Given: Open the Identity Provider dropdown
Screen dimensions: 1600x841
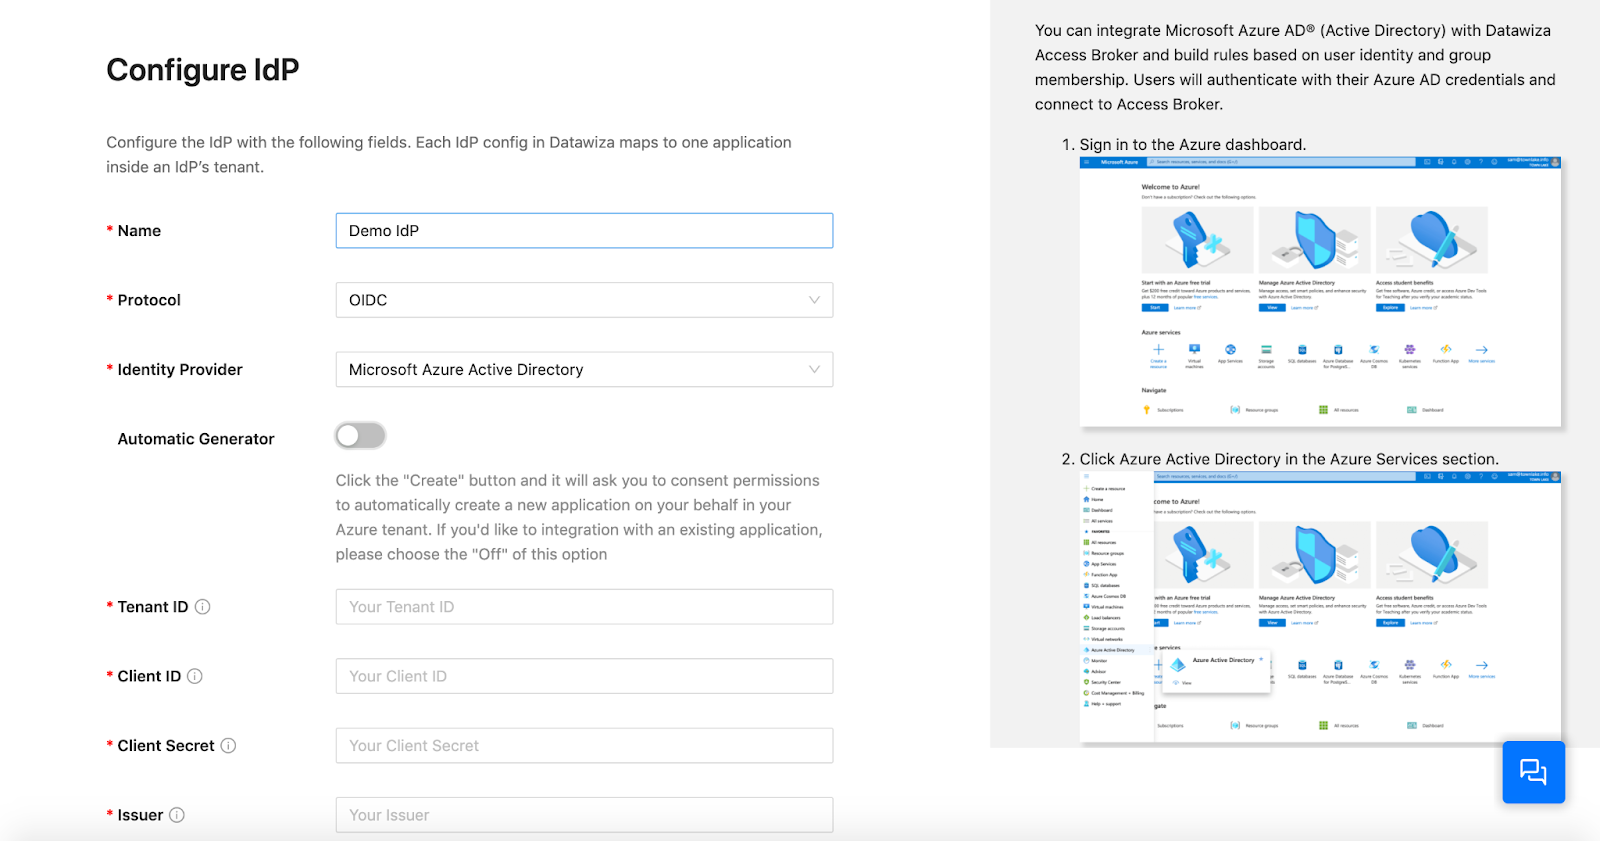Looking at the screenshot, I should (584, 370).
